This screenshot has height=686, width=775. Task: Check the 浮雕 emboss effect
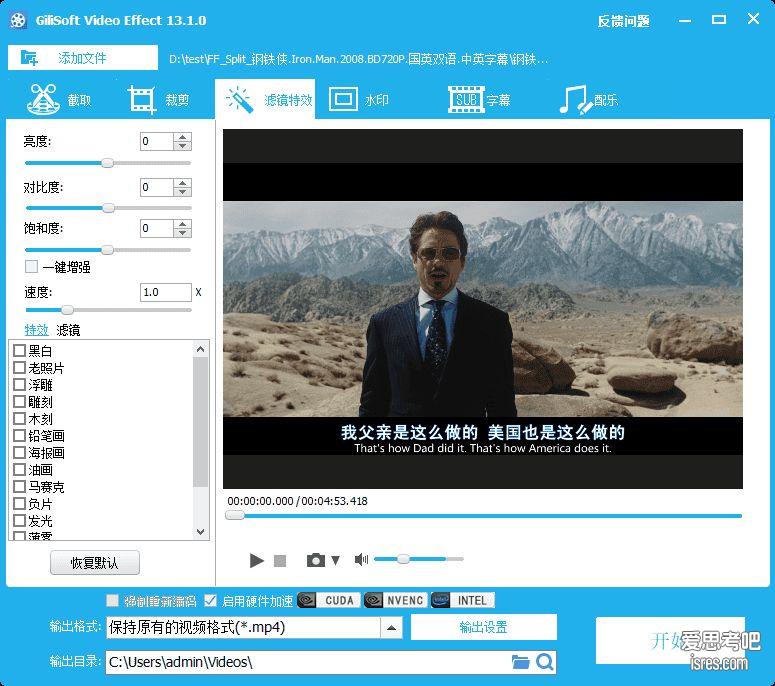(19, 385)
